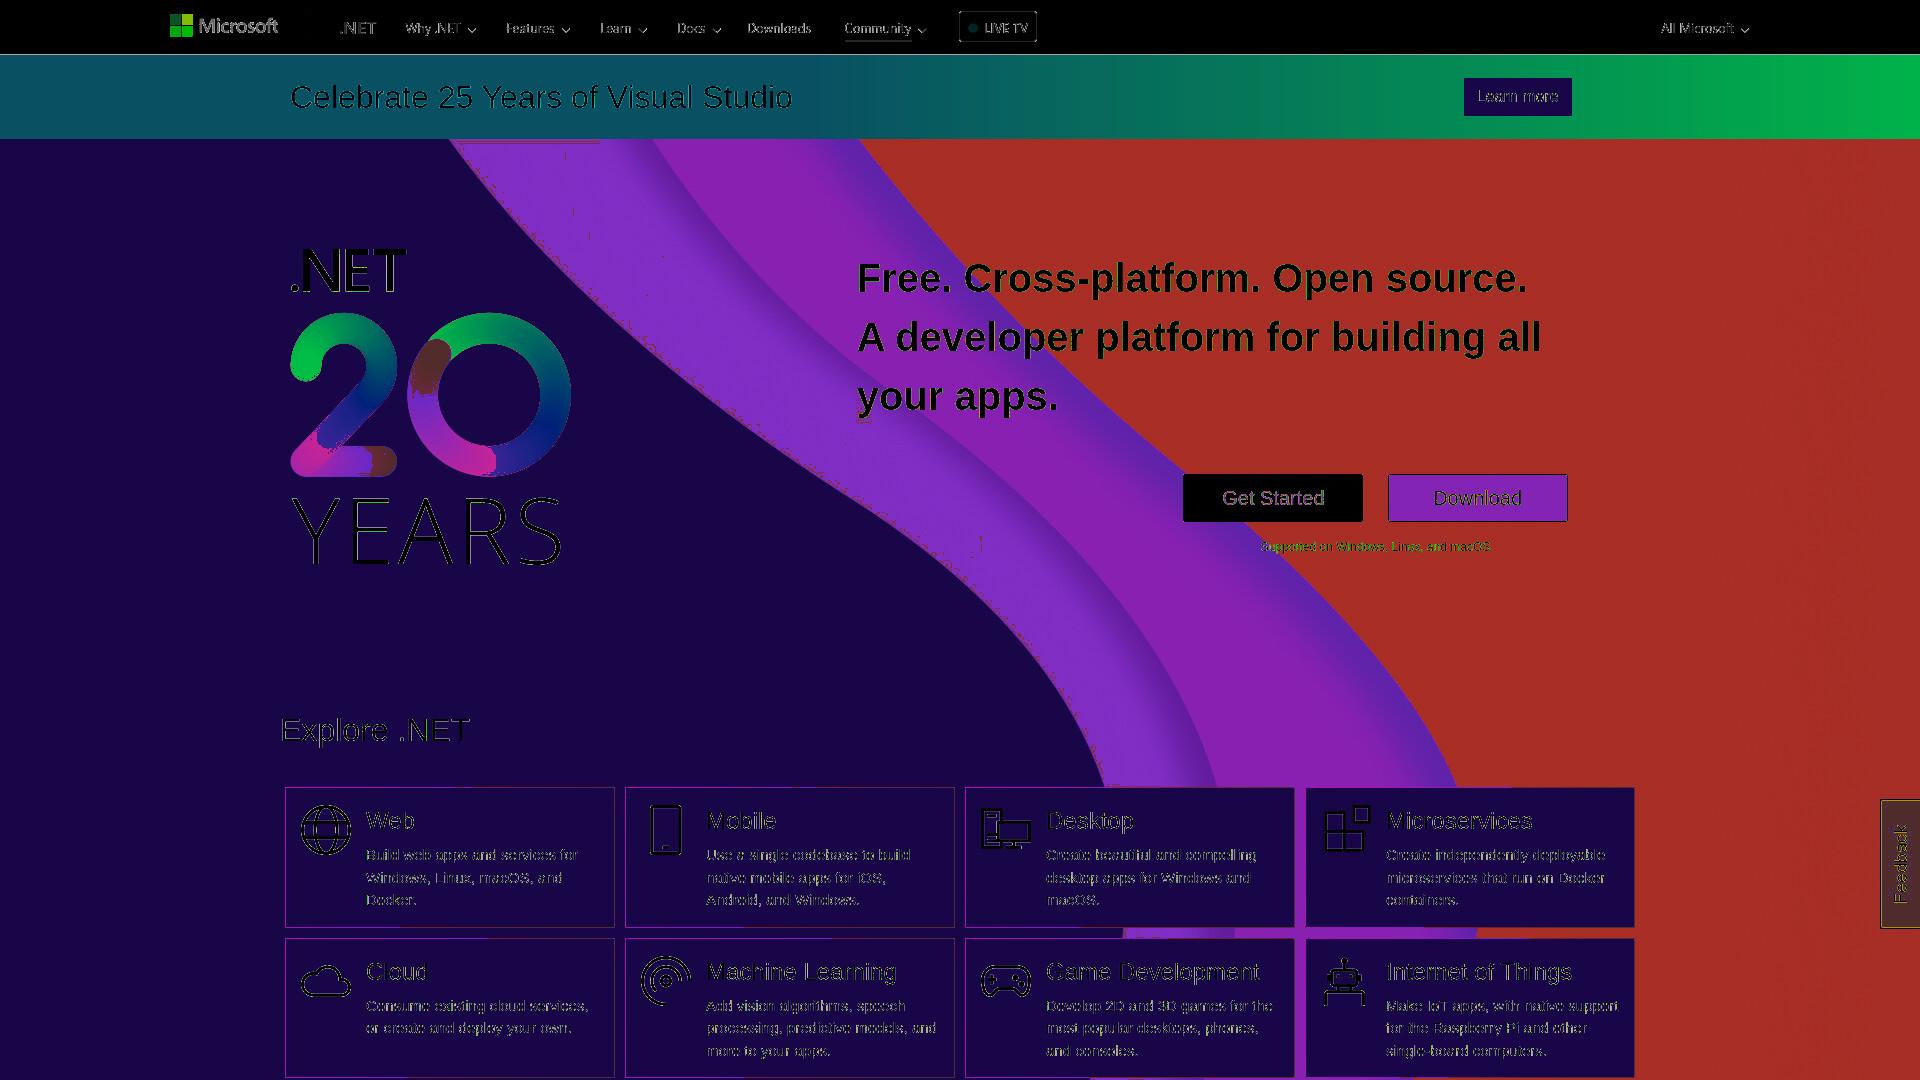Click 'Consume existing cloud services' description
Screen dimensions: 1920x1080
pyautogui.click(x=477, y=1017)
